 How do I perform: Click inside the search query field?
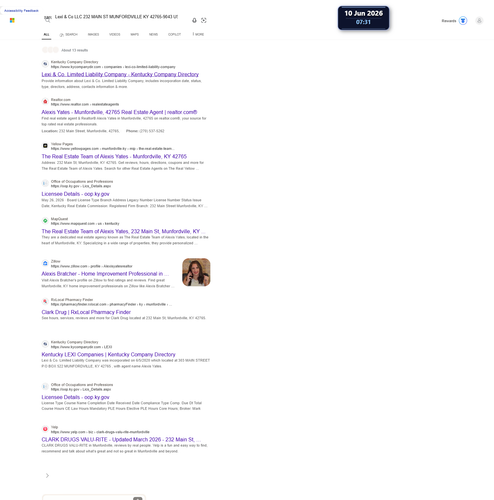(x=117, y=17)
